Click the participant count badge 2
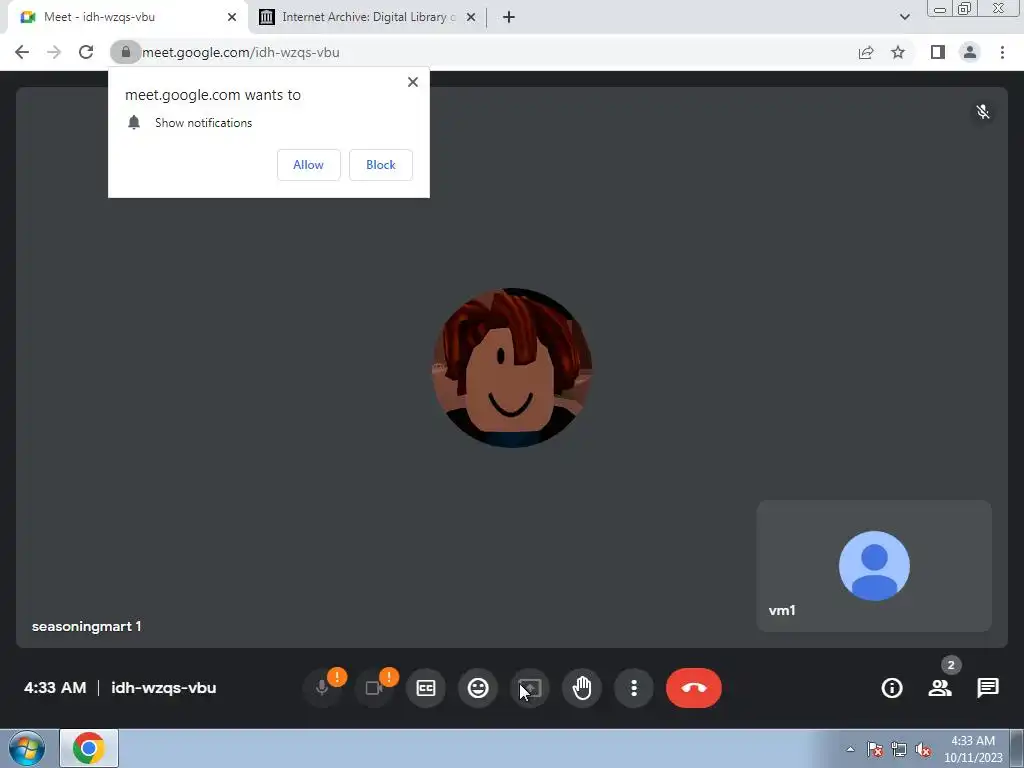Viewport: 1024px width, 768px height. pos(951,665)
